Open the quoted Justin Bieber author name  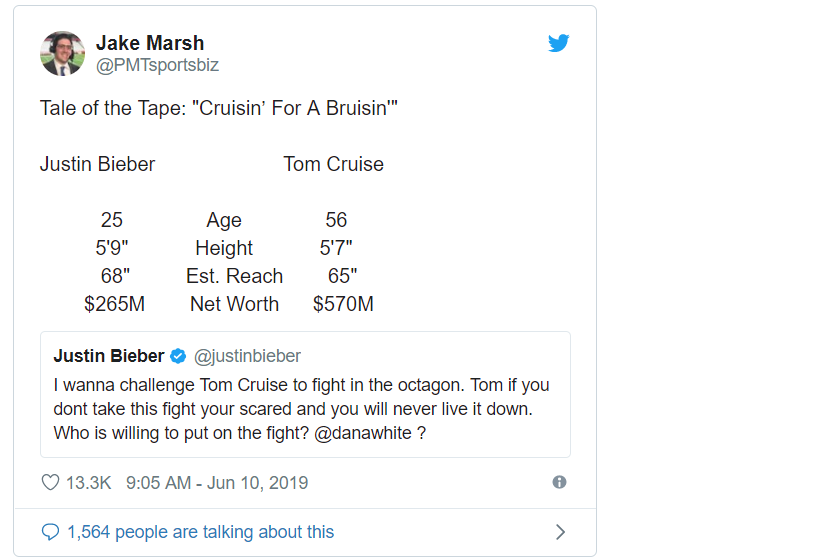point(109,356)
